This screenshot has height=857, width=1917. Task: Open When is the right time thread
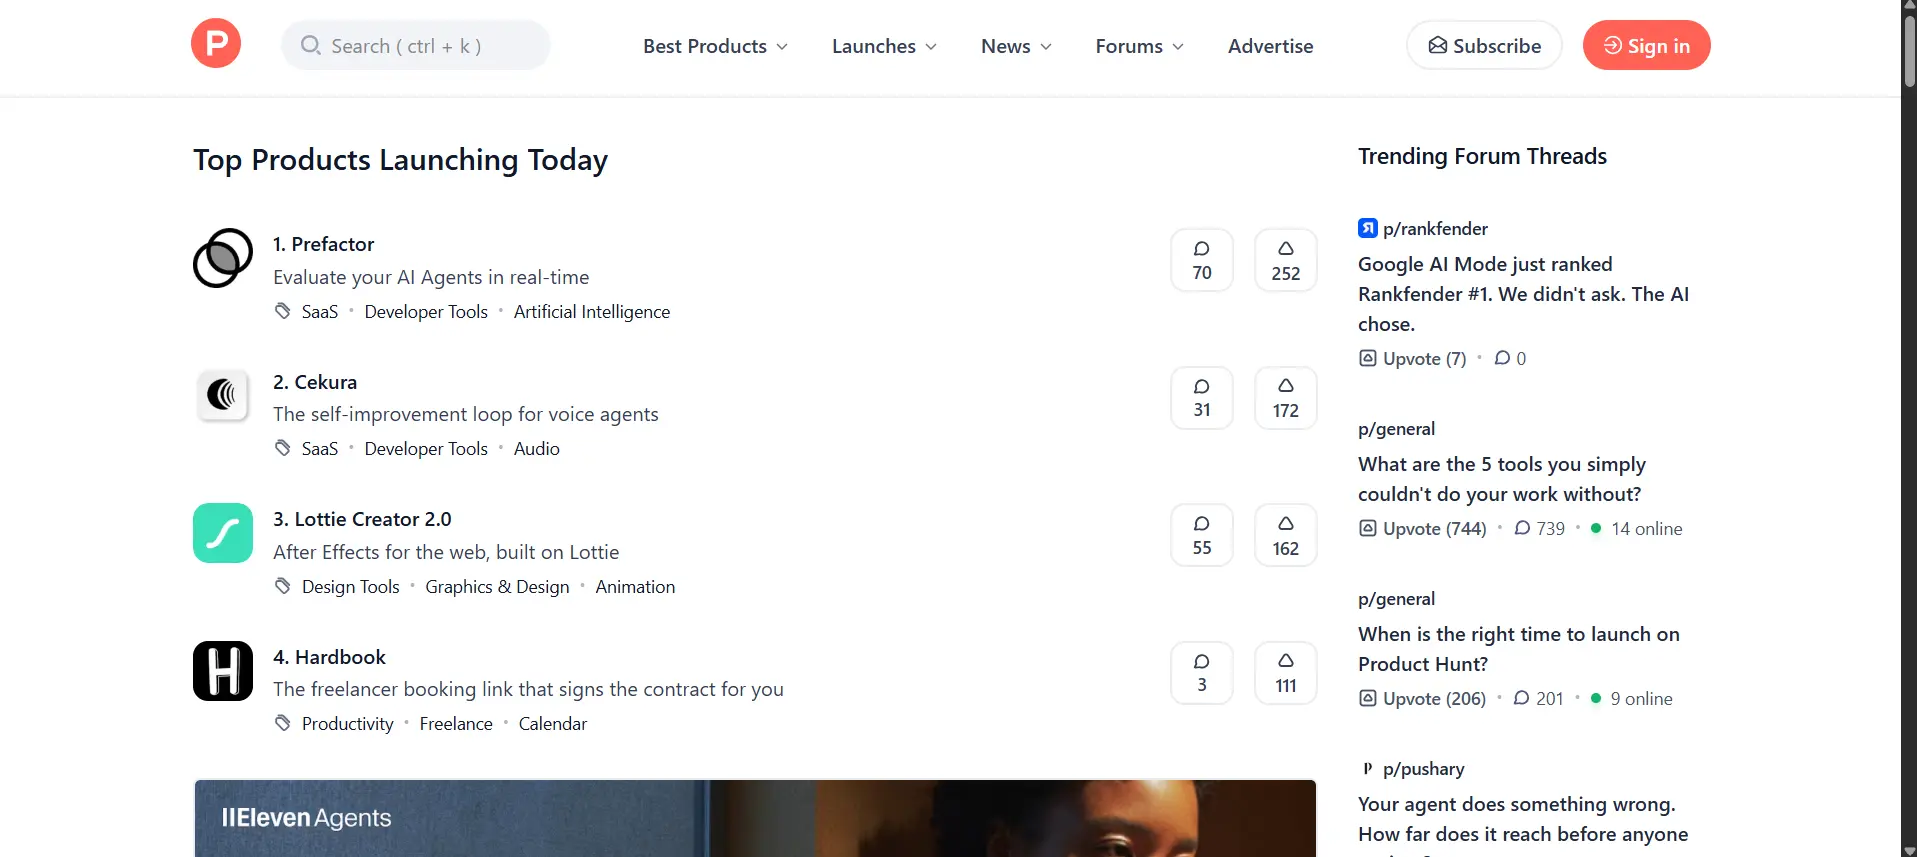[1519, 649]
